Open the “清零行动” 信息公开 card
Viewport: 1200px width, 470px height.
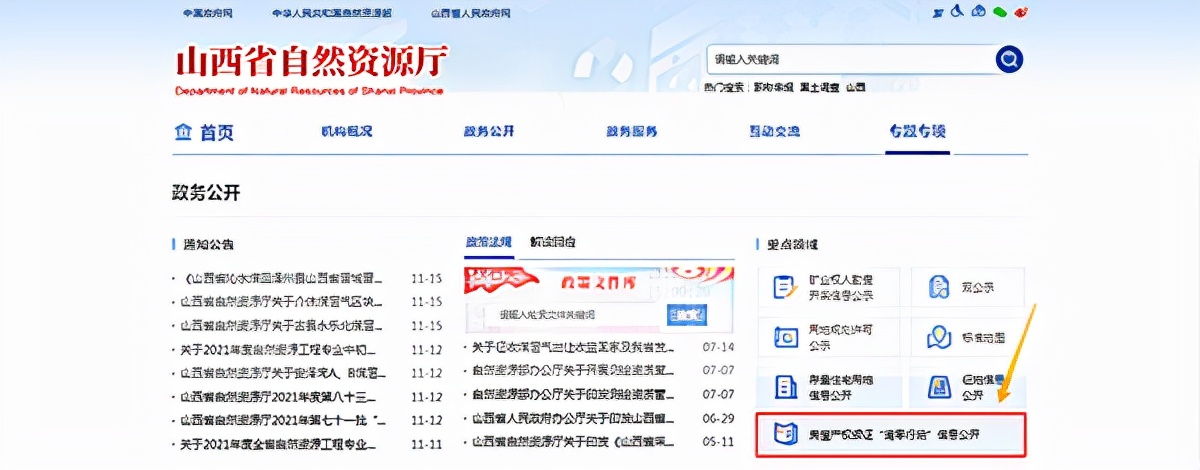(891, 434)
